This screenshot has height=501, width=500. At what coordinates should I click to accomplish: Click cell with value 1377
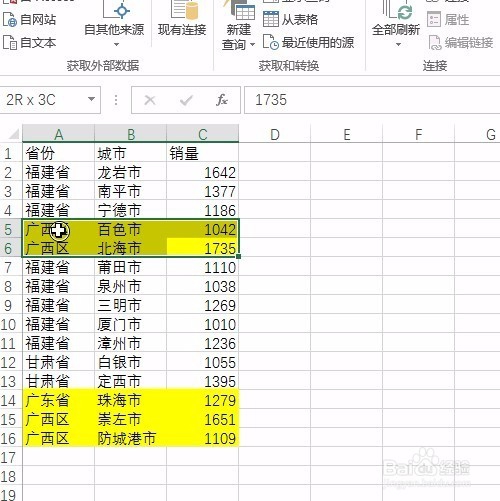(203, 191)
